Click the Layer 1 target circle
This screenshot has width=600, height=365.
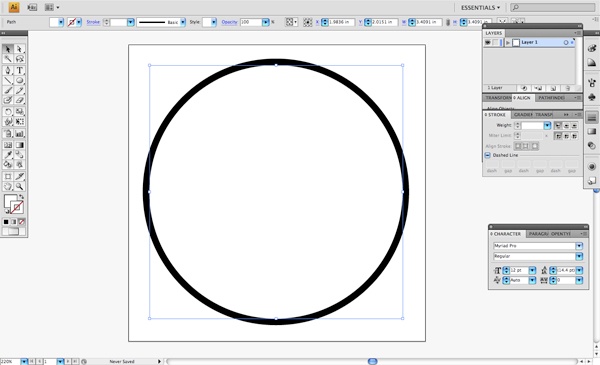click(566, 42)
